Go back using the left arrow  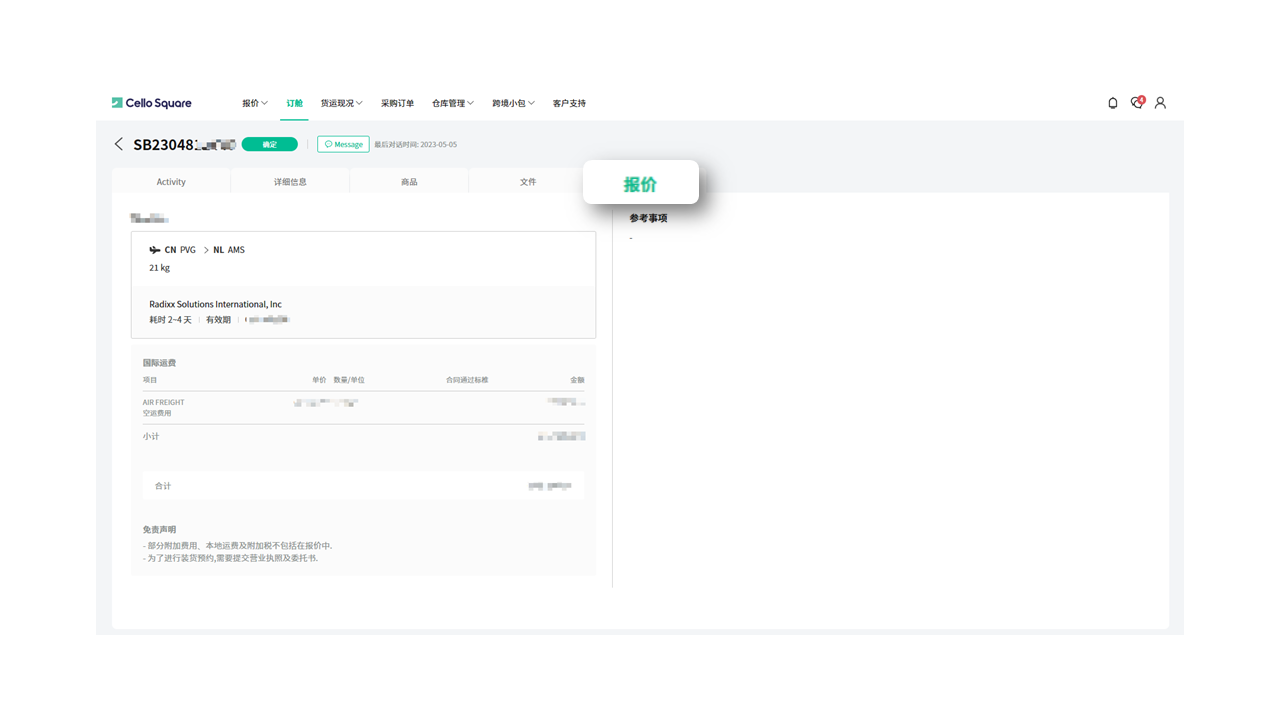[119, 144]
